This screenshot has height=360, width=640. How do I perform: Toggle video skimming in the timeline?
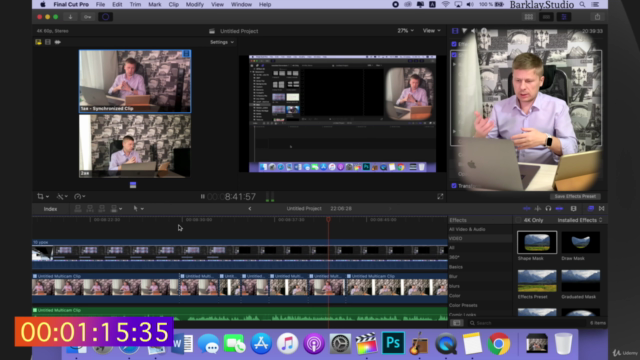(x=527, y=209)
